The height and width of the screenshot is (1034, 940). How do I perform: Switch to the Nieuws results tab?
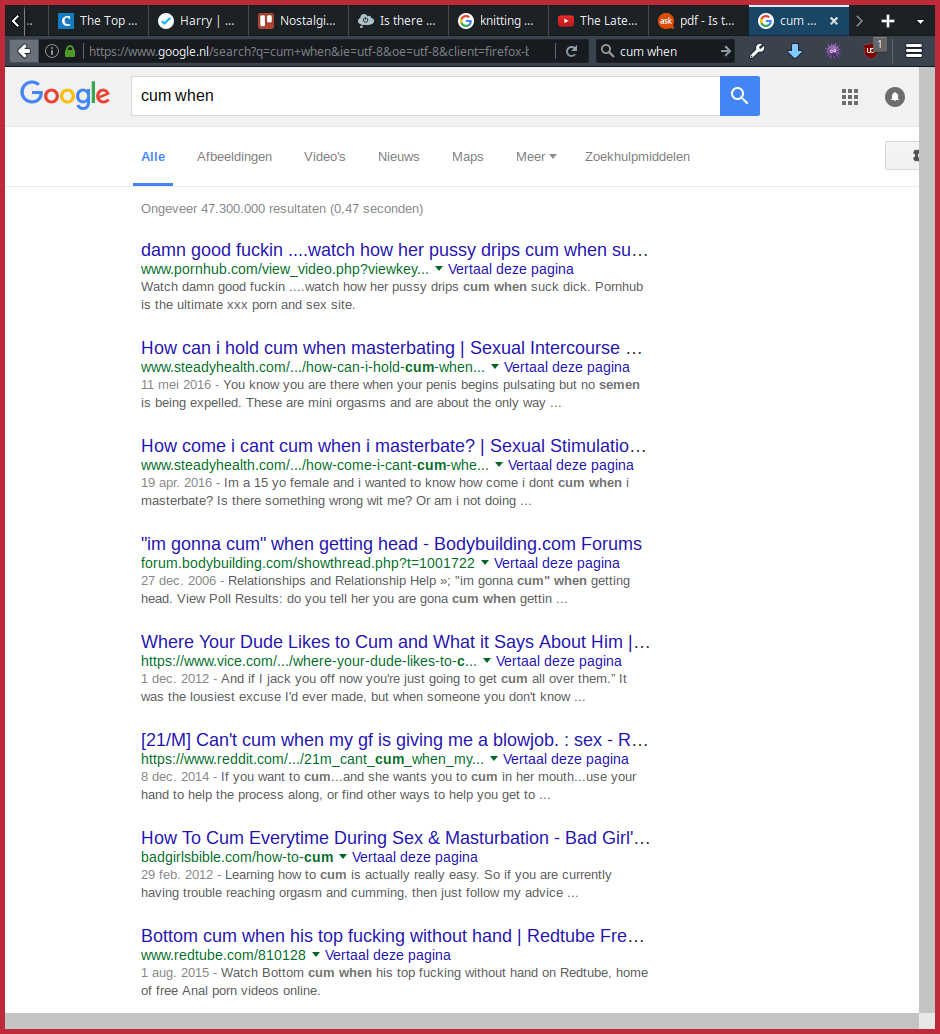[x=398, y=157]
